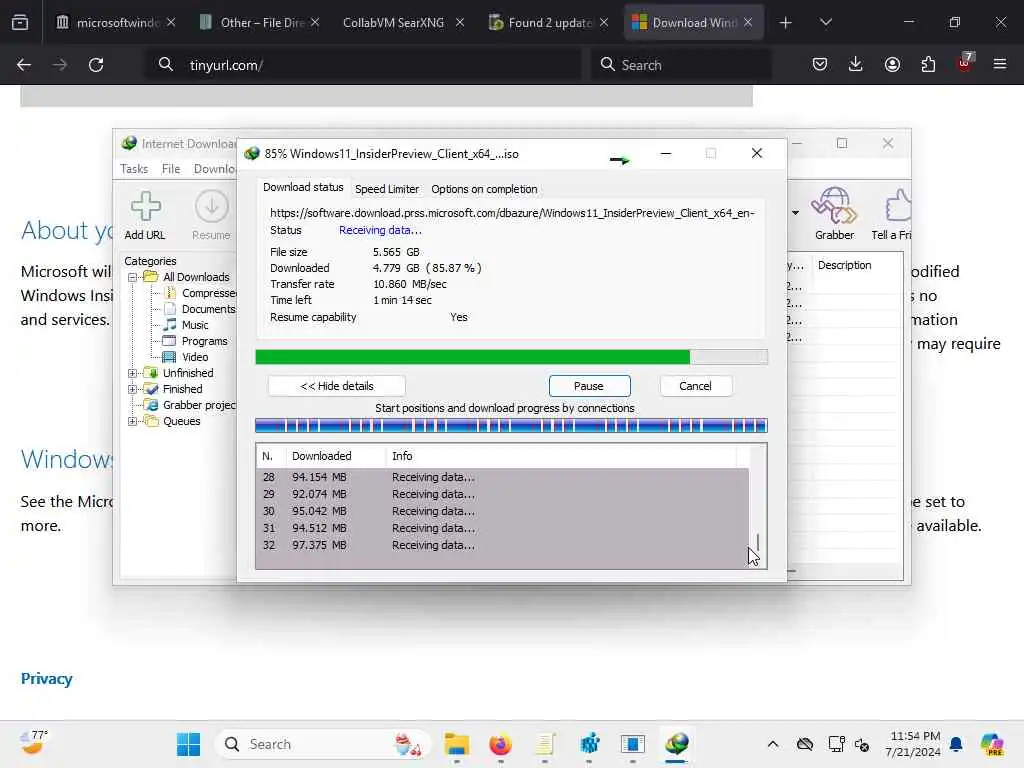Open the Copilot preview icon
The image size is (1024, 768).
click(x=992, y=744)
